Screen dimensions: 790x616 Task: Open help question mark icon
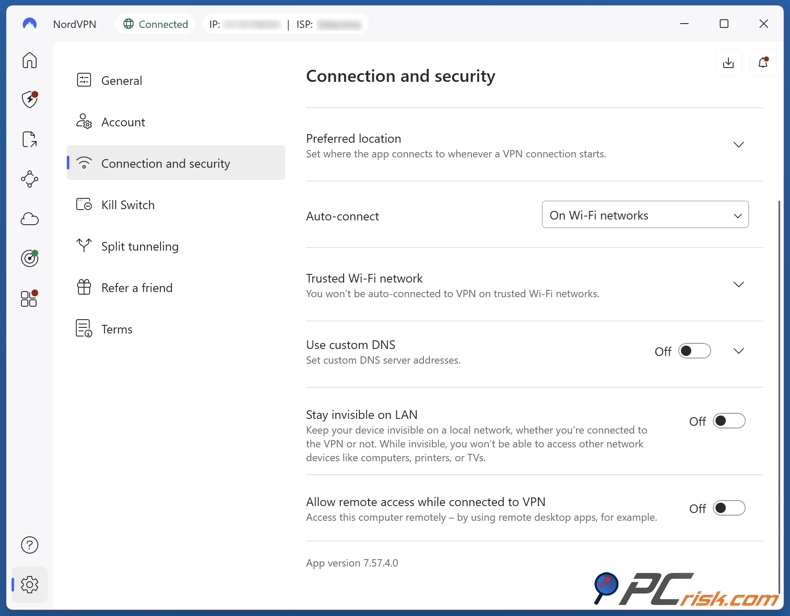pos(30,545)
